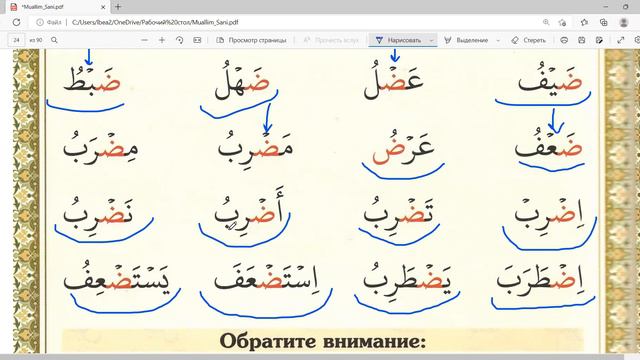Open the Favorites list icon
This screenshot has width=640, height=360.
584,22
